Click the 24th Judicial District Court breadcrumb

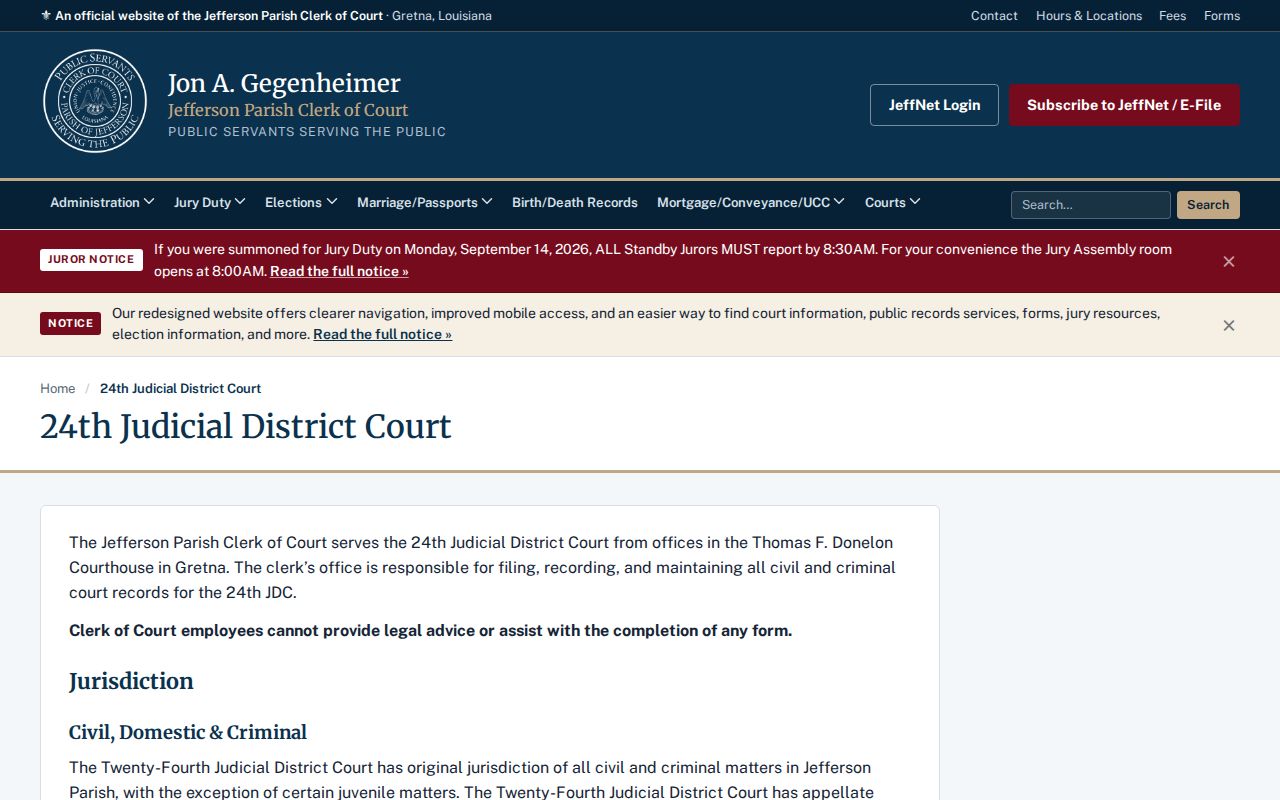click(x=180, y=388)
